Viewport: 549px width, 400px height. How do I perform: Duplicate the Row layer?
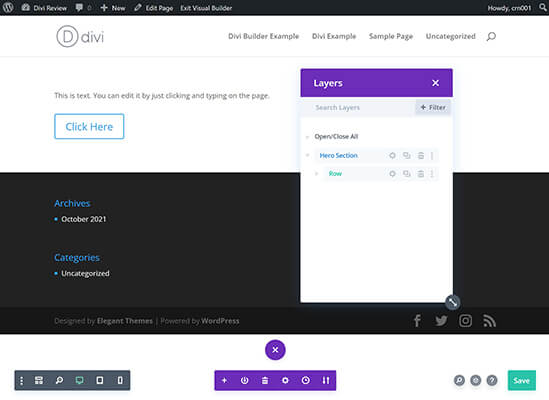tap(406, 174)
